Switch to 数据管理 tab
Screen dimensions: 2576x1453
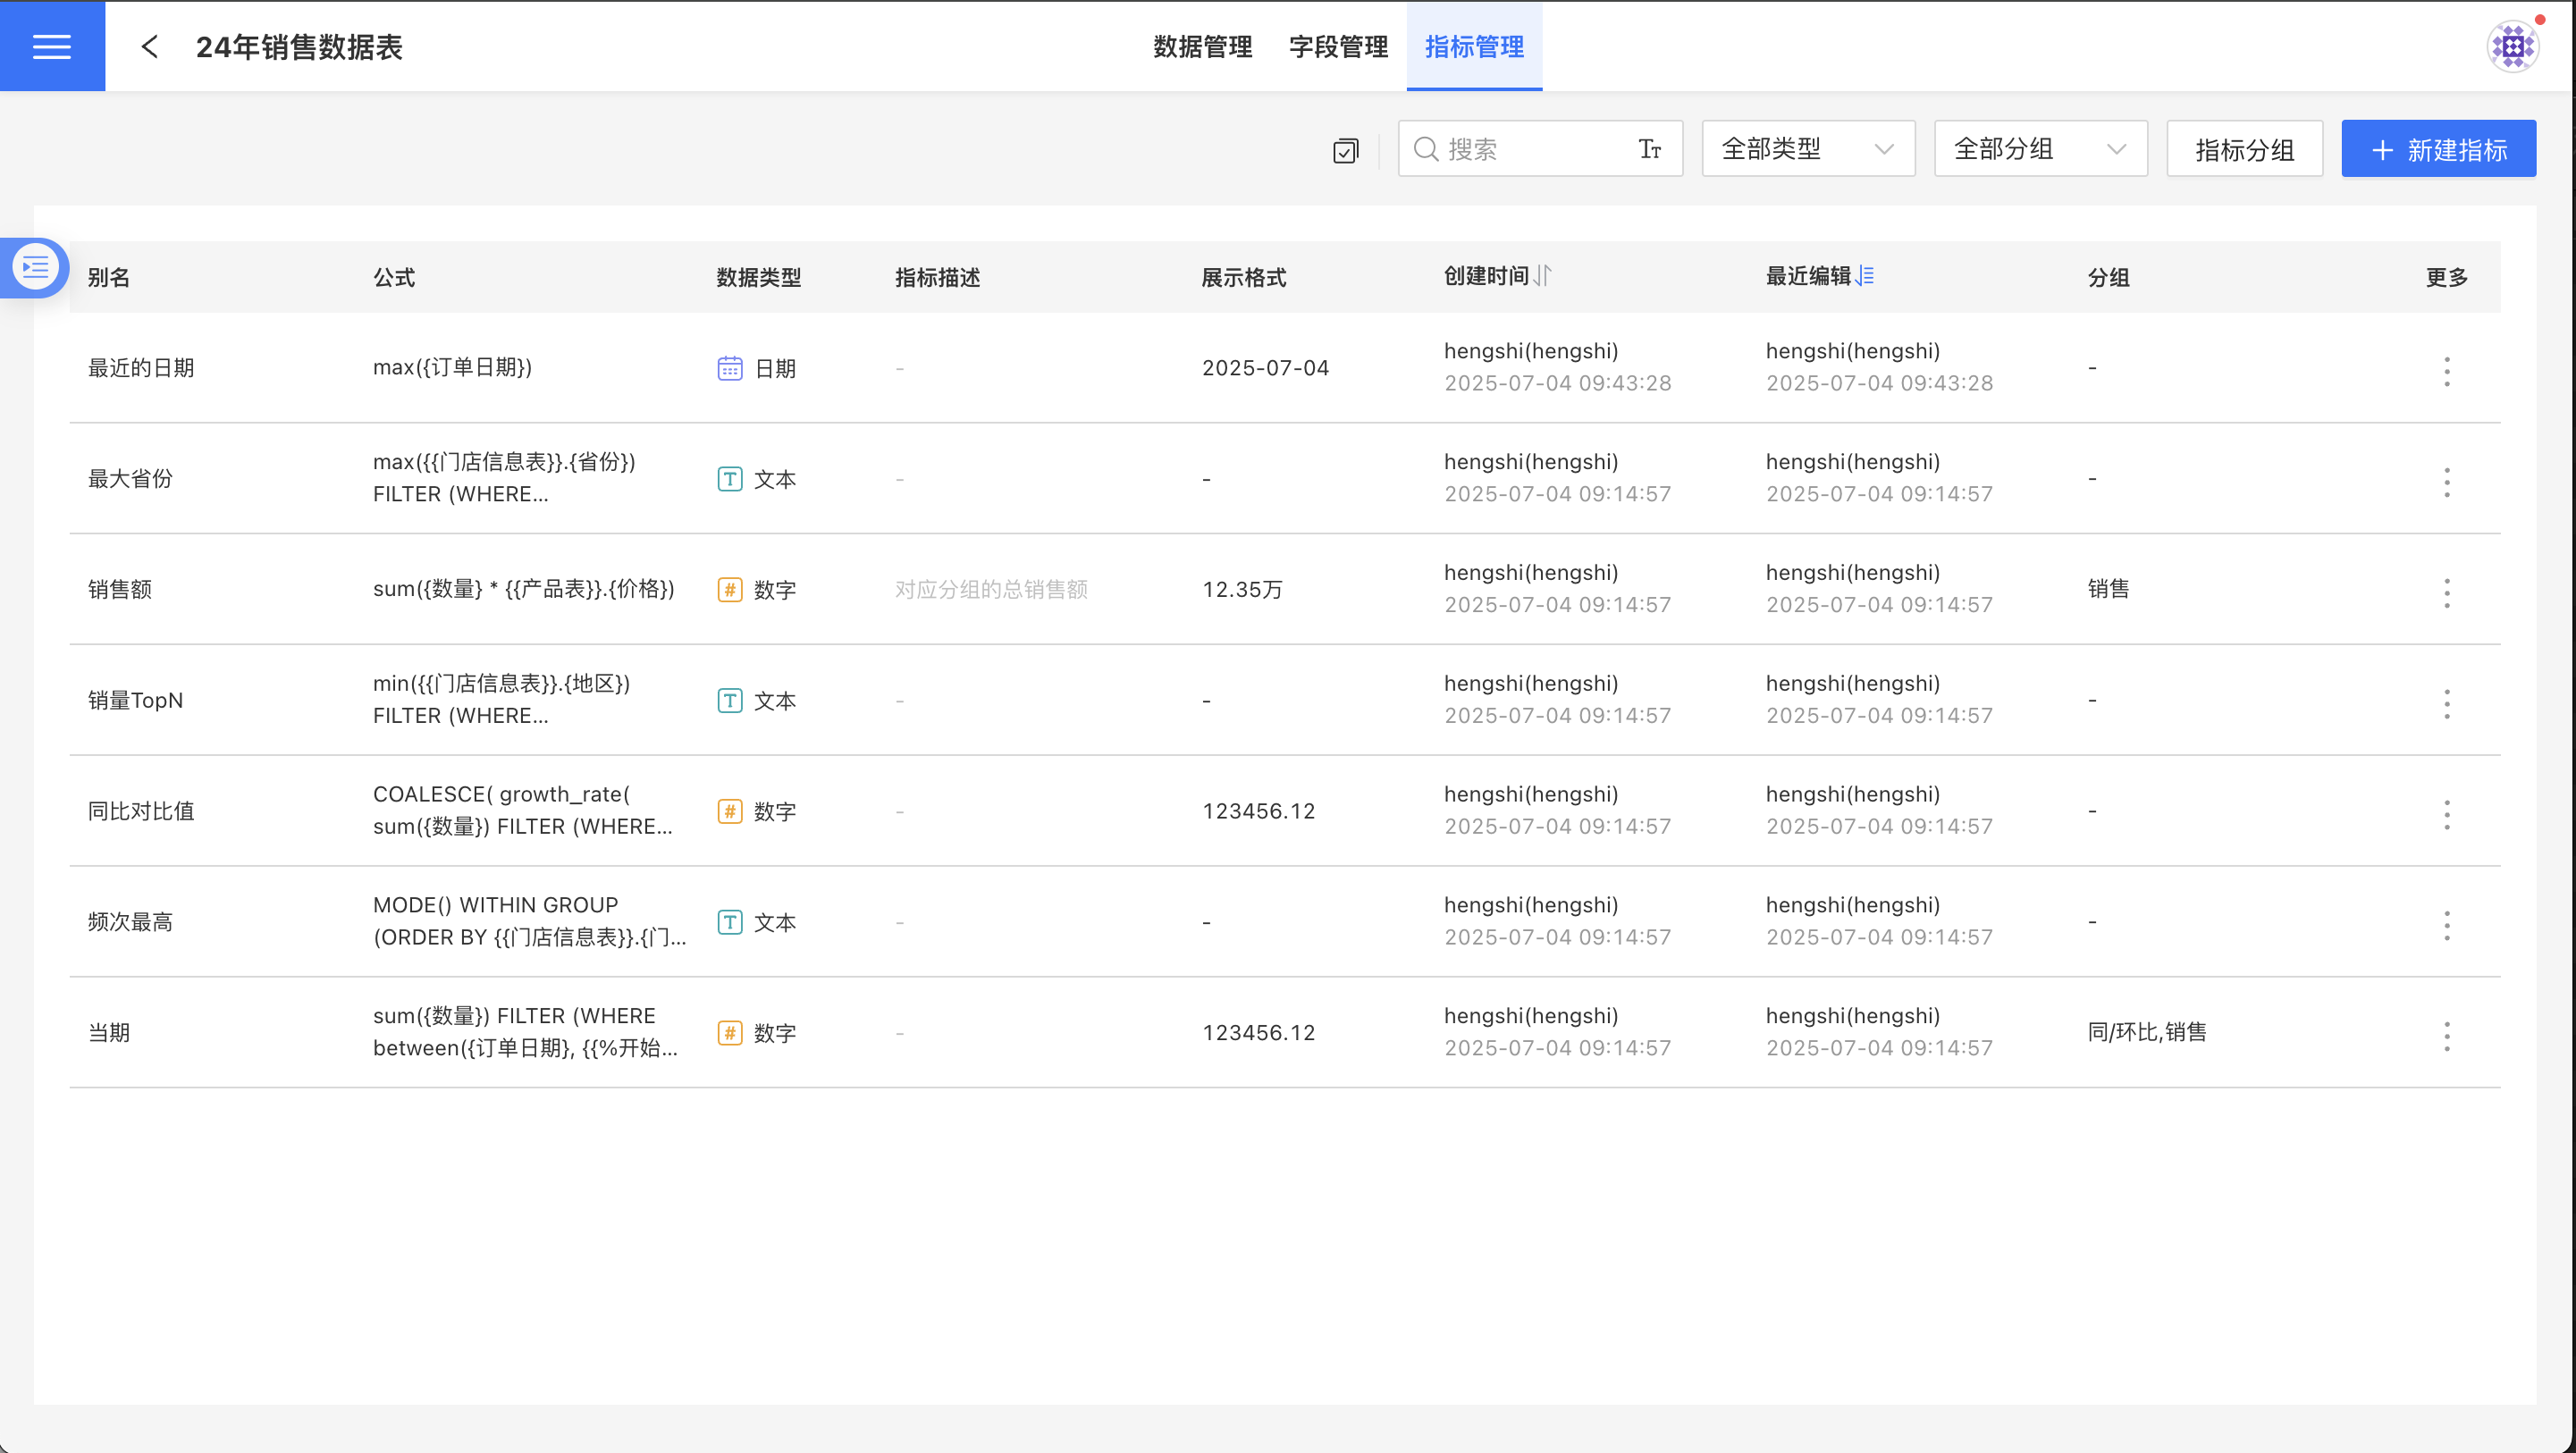[1202, 46]
